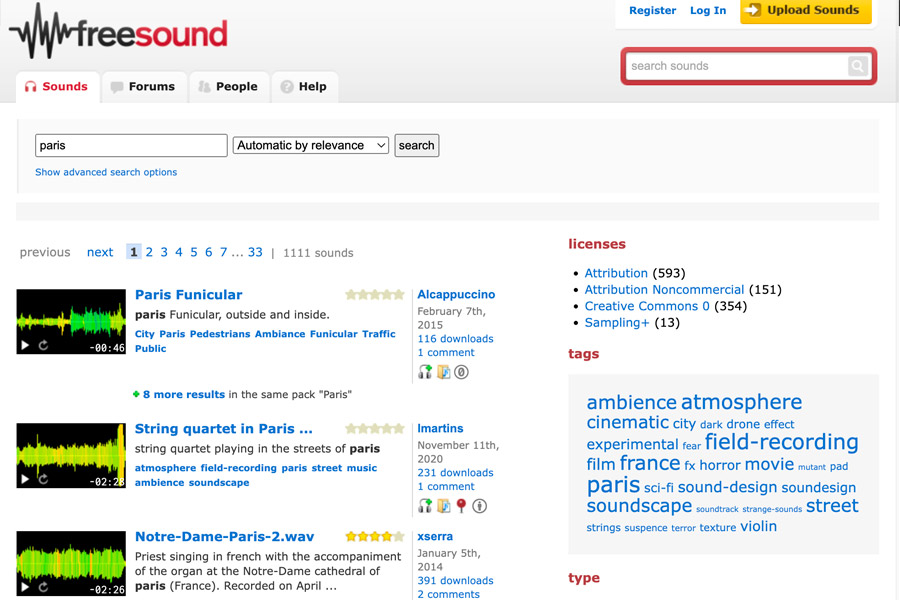This screenshot has height=600, width=900.
Task: Go to results page 4
Action: [179, 252]
